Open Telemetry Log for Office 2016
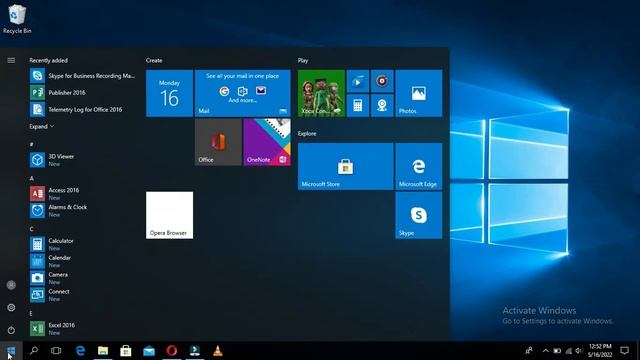Image resolution: width=640 pixels, height=360 pixels. pos(82,109)
